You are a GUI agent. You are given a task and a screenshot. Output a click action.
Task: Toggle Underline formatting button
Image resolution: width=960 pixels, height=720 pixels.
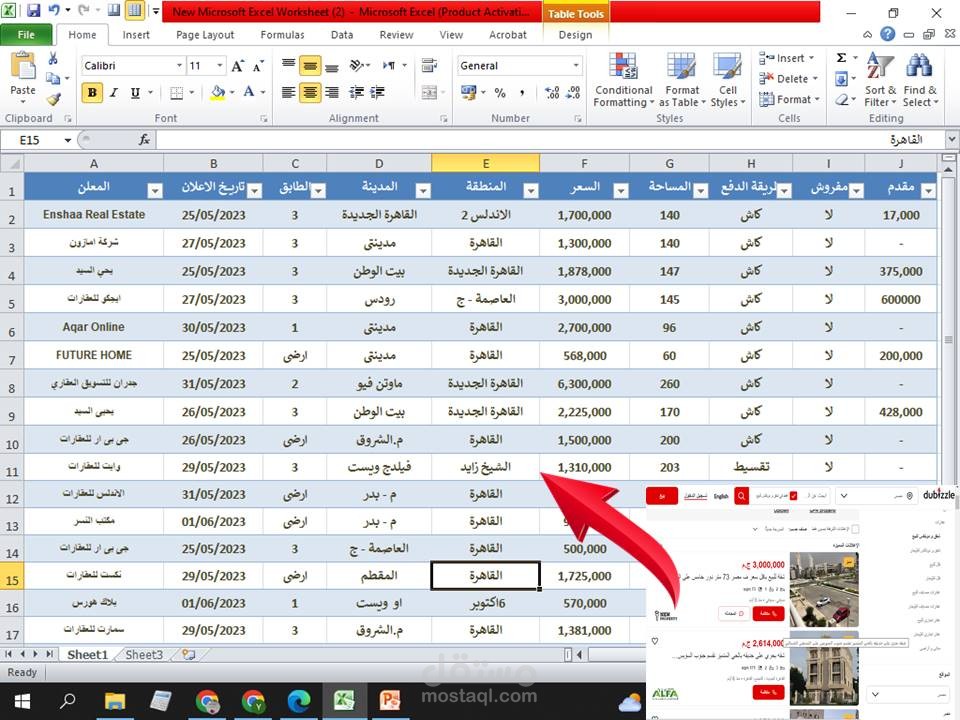coord(135,92)
